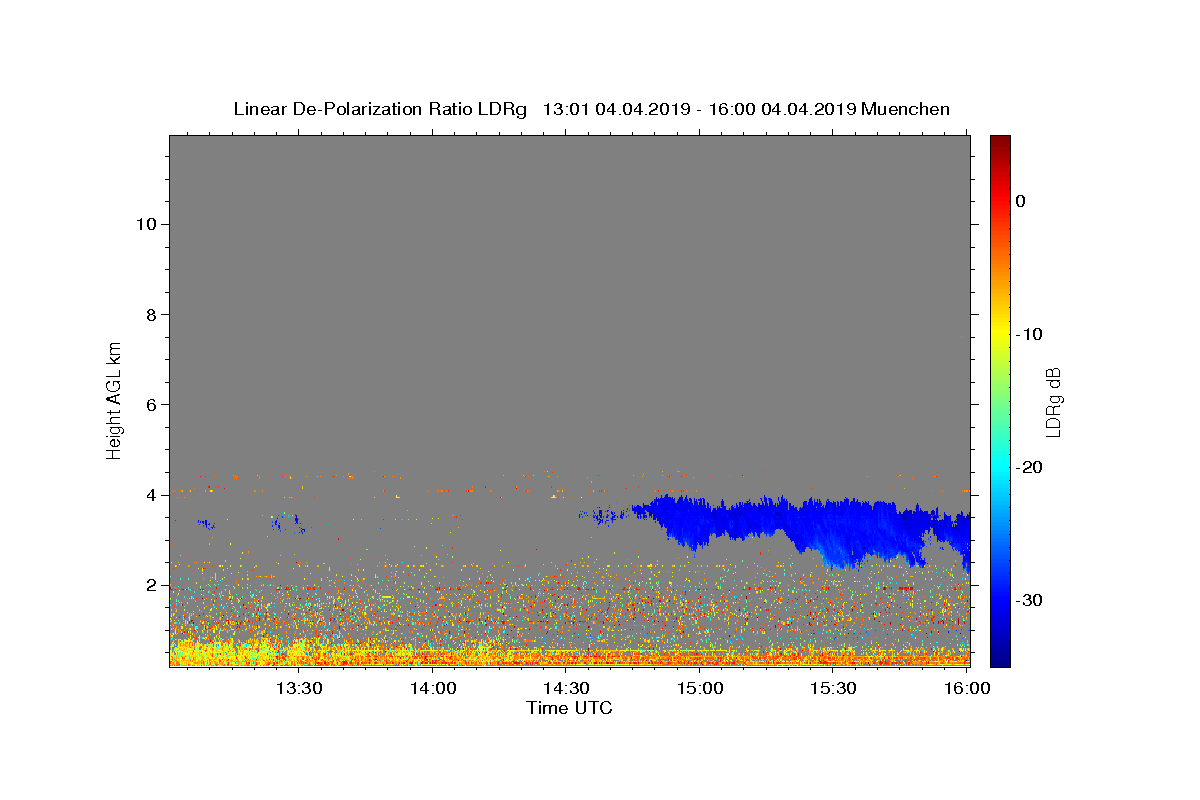The height and width of the screenshot is (800, 1200).
Task: Click the colorbar value label -20
Action: point(1029,467)
